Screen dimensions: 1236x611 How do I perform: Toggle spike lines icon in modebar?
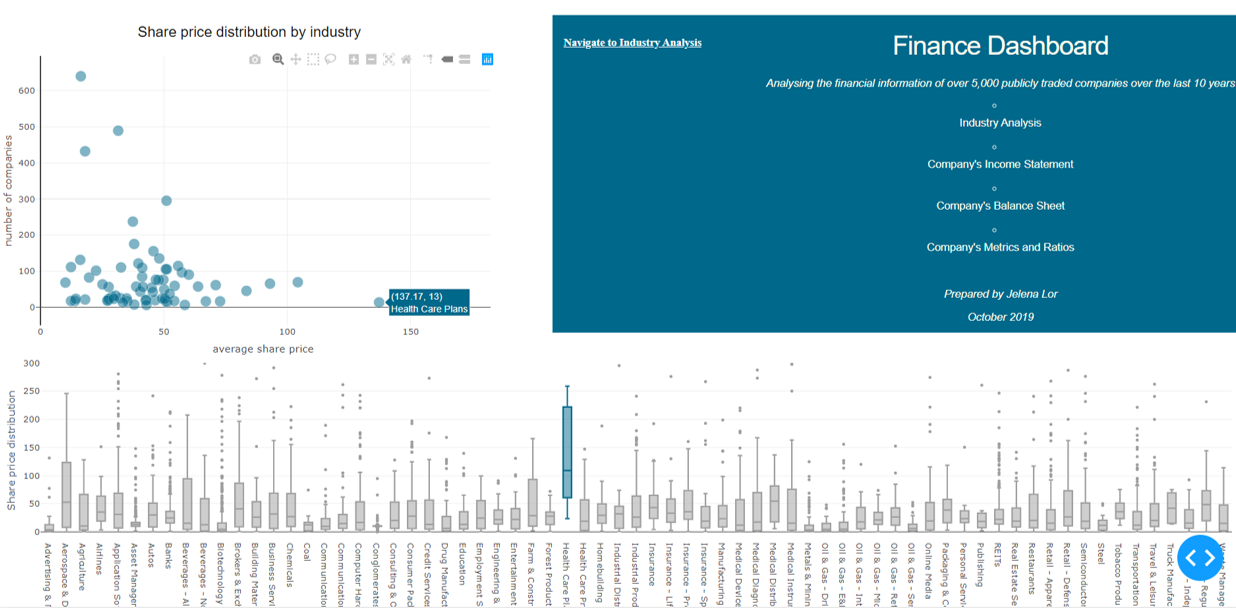(x=428, y=60)
